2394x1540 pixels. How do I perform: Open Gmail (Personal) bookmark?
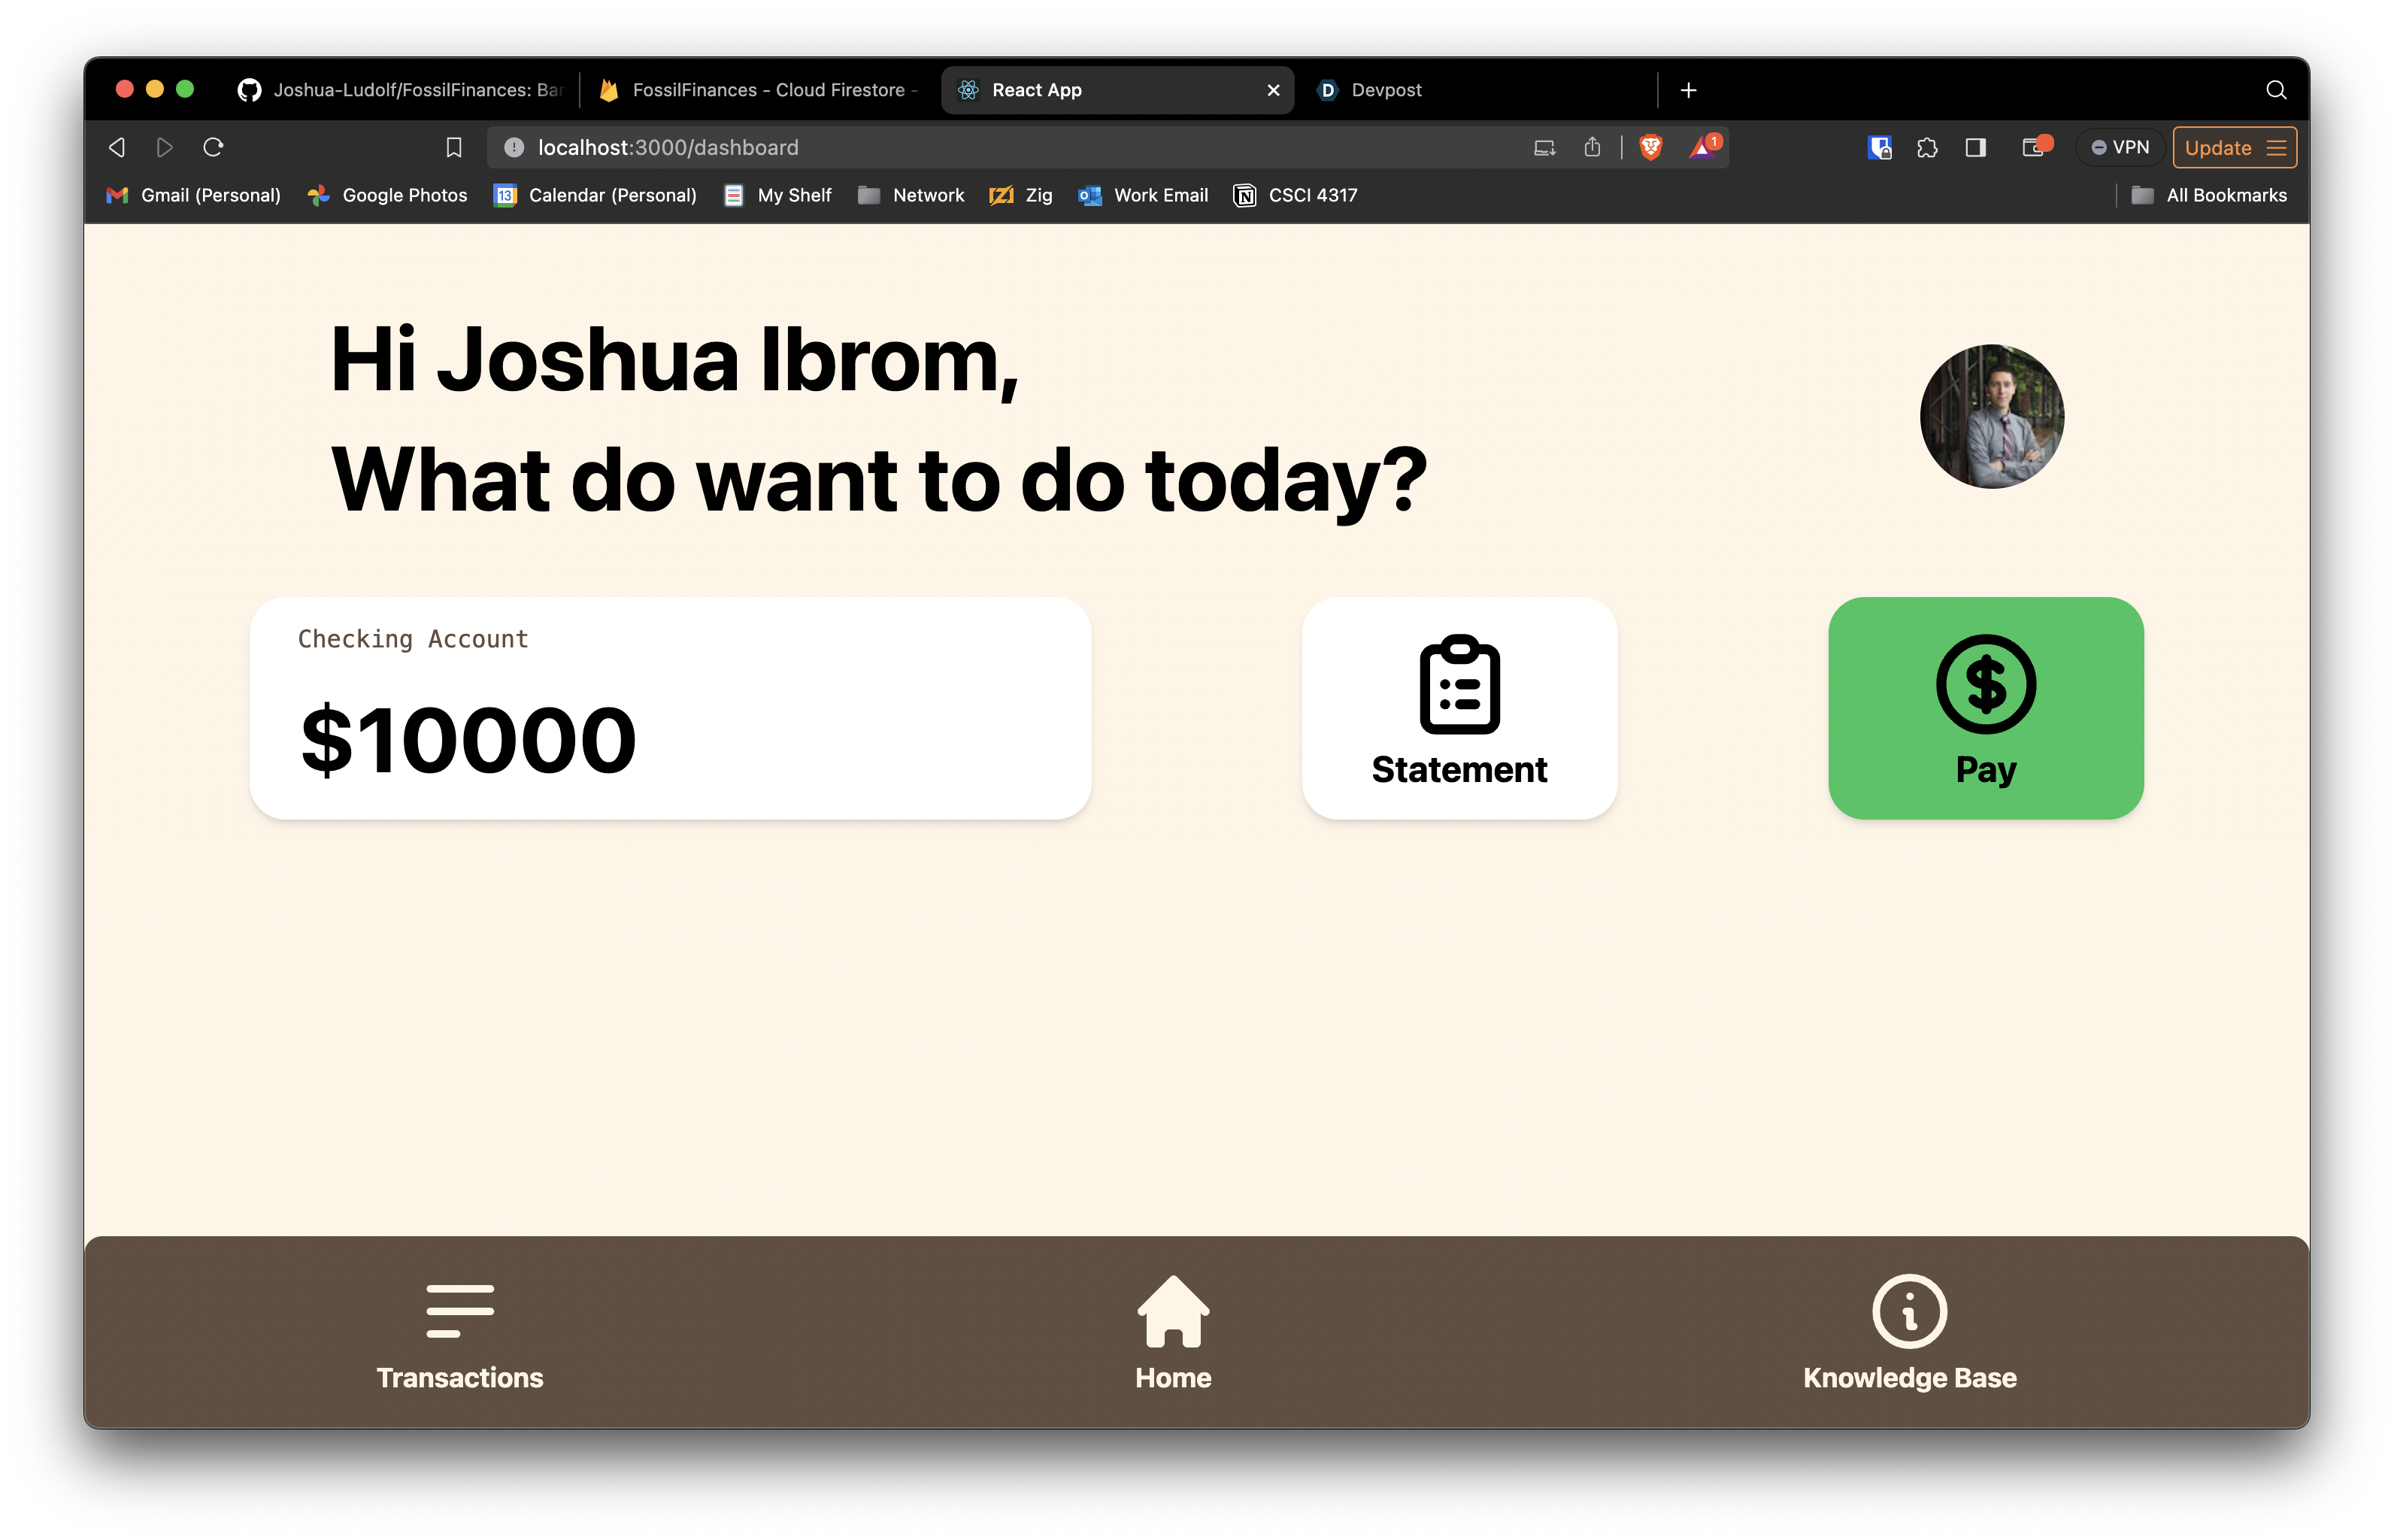194,196
